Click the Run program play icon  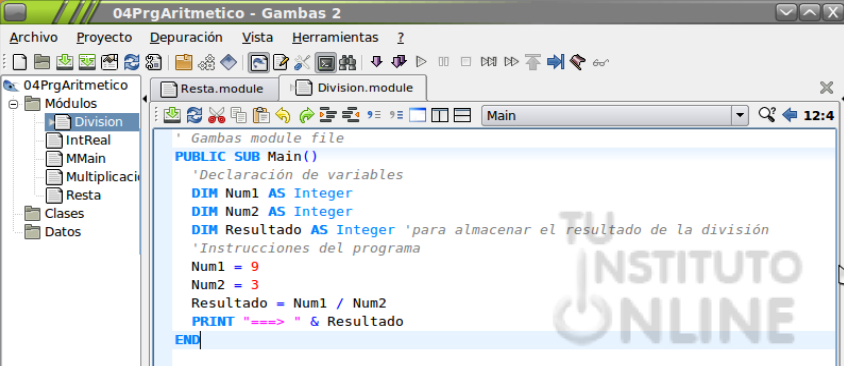(x=421, y=62)
